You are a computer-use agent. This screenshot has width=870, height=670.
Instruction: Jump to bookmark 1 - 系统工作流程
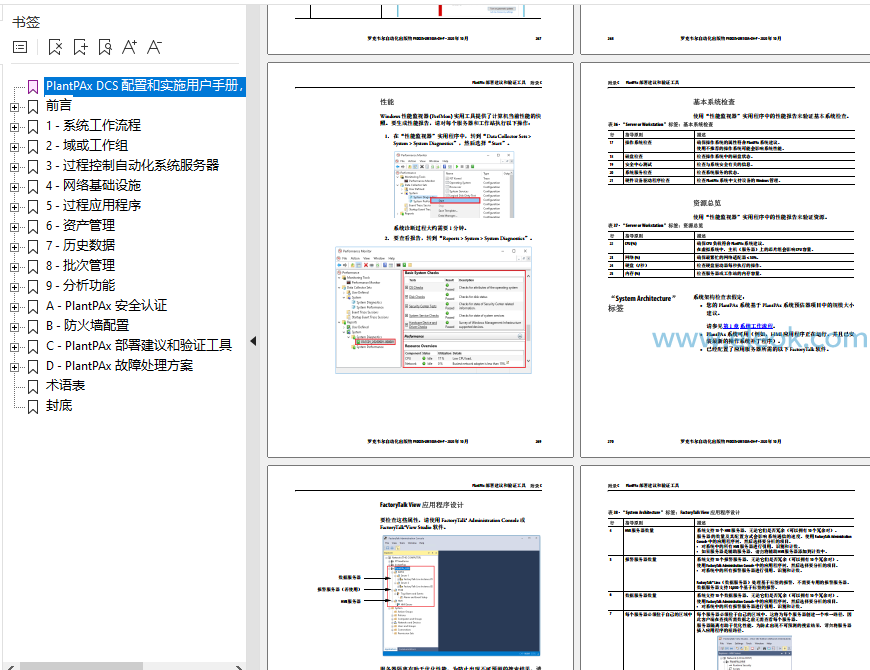pyautogui.click(x=93, y=125)
